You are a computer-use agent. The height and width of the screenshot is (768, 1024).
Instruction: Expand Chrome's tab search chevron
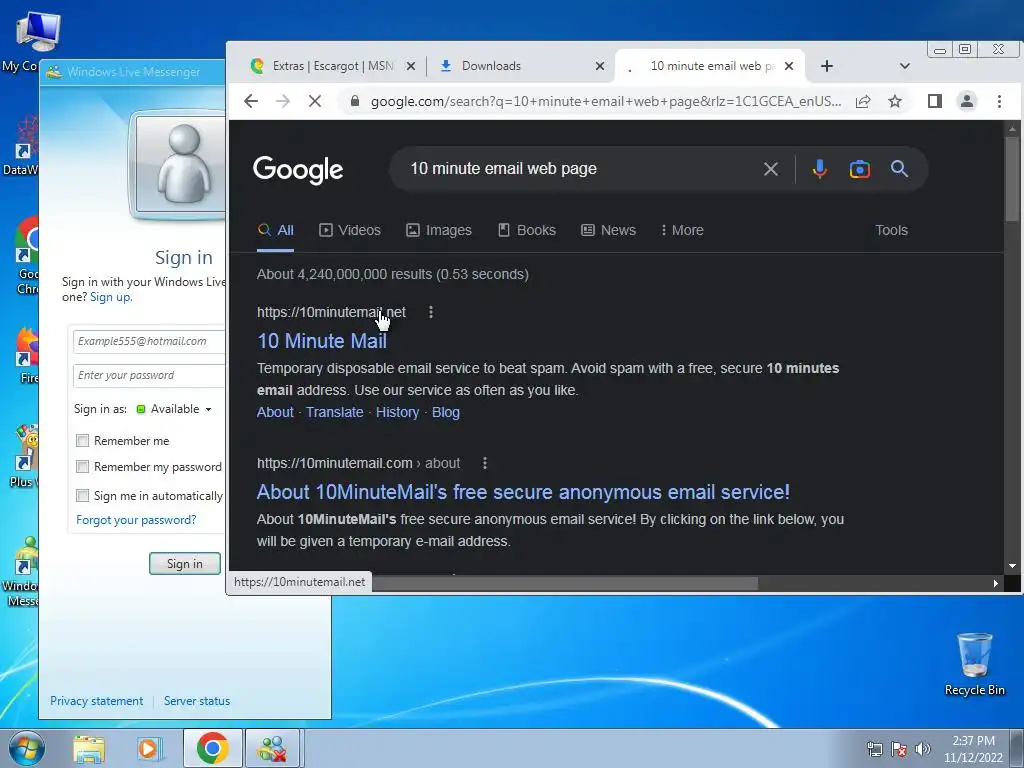coord(904,66)
